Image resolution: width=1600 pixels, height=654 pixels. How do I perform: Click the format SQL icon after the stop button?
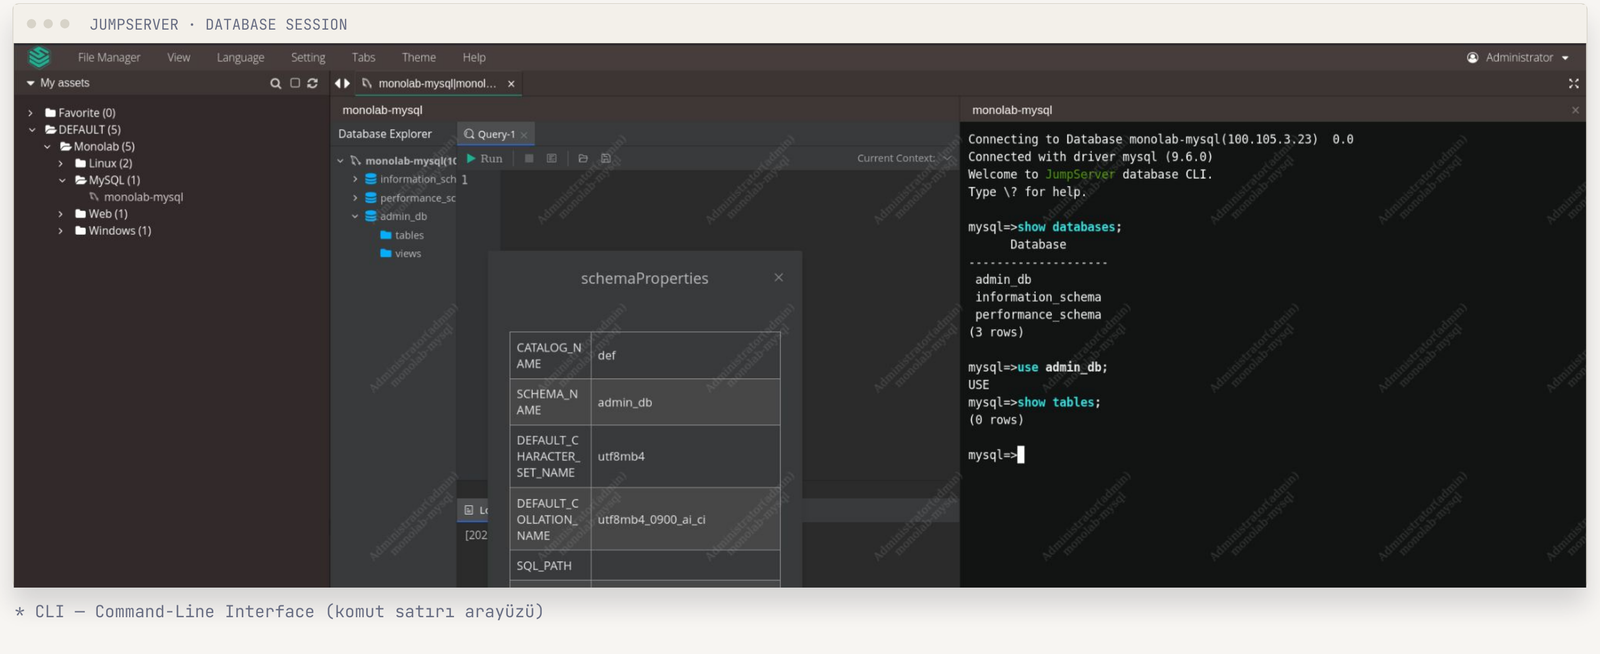(552, 158)
